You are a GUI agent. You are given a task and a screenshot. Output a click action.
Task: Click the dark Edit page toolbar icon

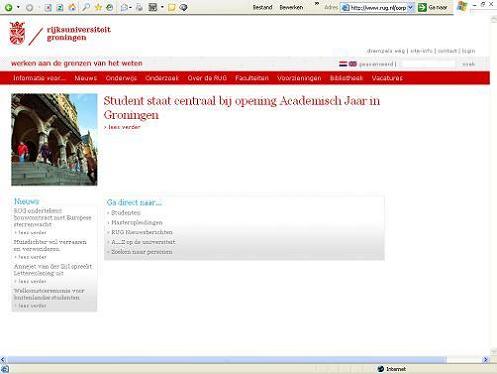tap(153, 7)
